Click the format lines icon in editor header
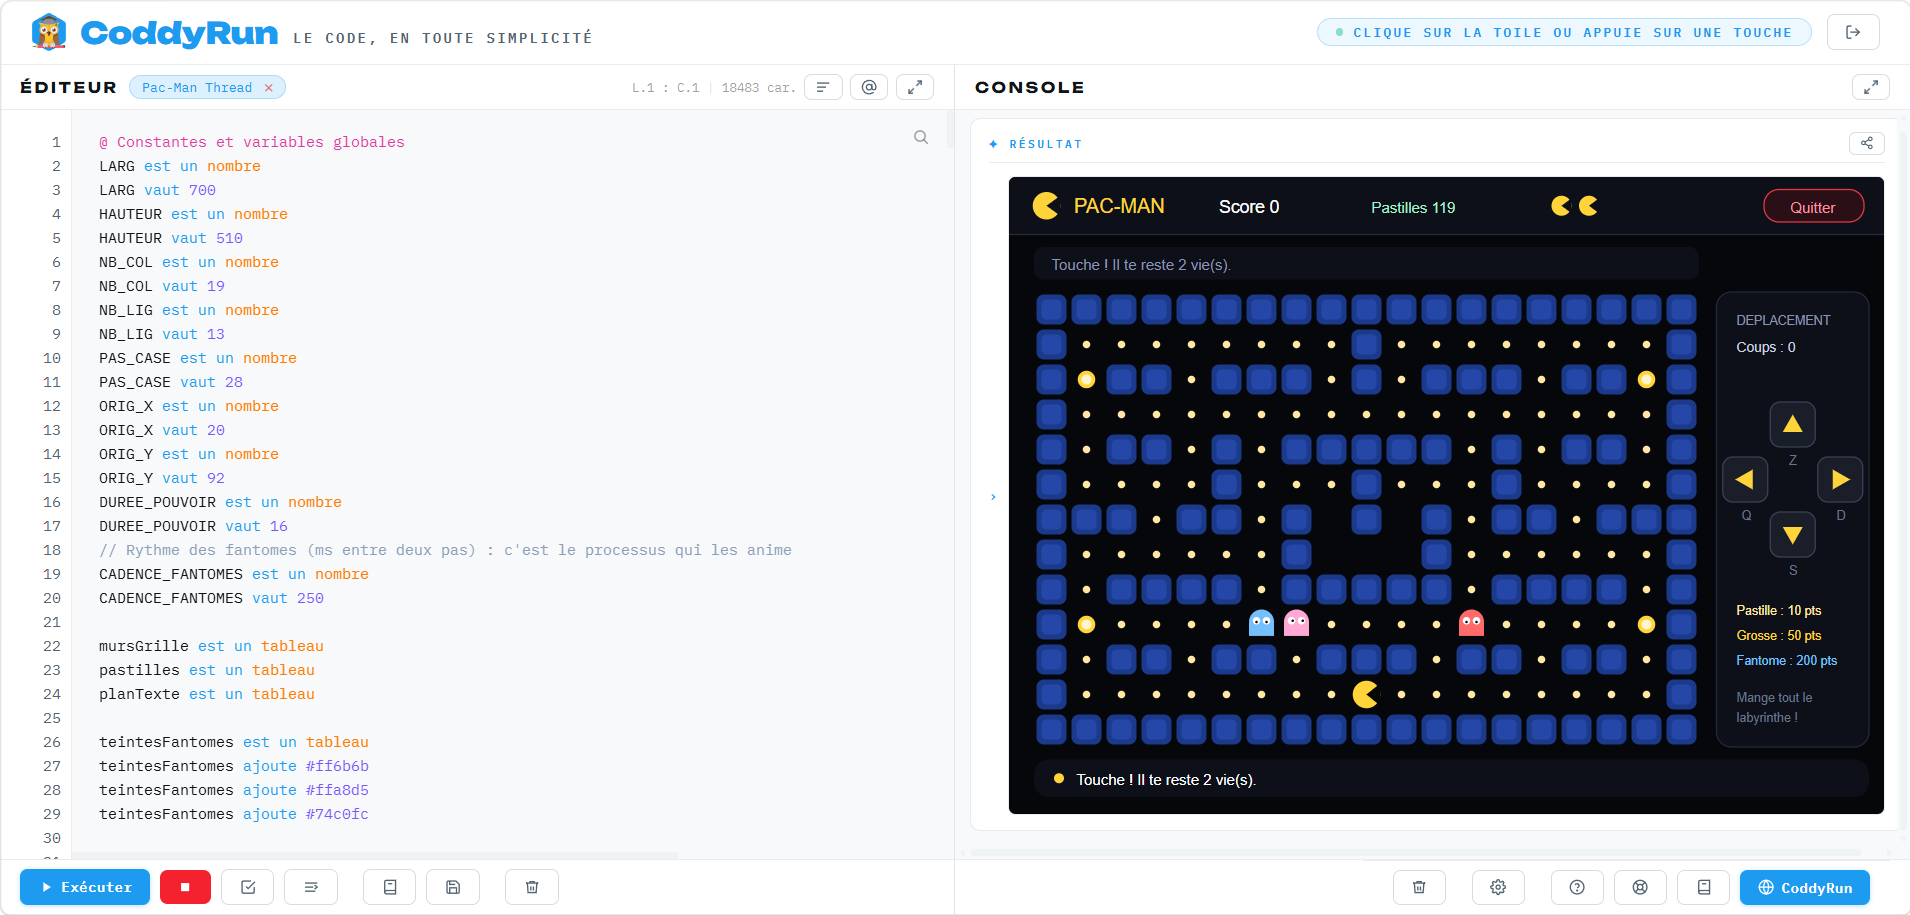1910x915 pixels. coord(823,87)
